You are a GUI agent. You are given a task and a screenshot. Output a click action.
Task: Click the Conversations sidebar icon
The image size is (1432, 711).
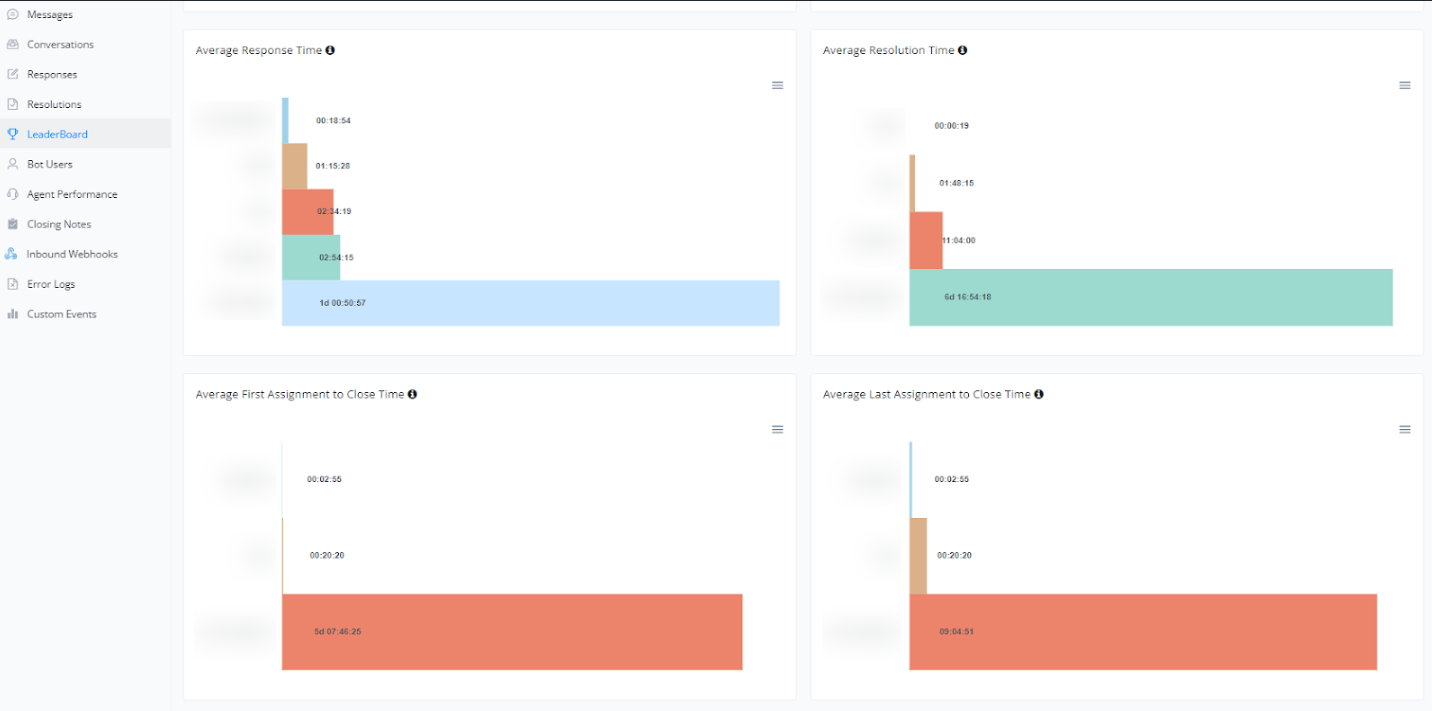(x=13, y=45)
